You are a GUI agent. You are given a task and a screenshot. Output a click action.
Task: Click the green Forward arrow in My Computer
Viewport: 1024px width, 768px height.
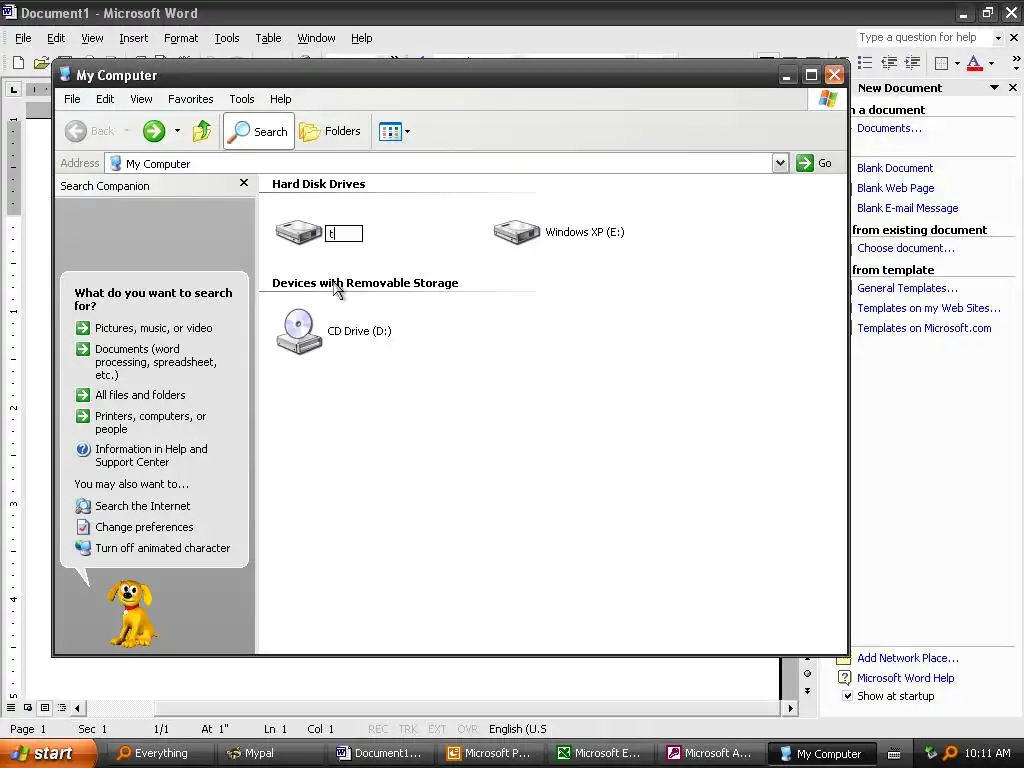tap(154, 131)
